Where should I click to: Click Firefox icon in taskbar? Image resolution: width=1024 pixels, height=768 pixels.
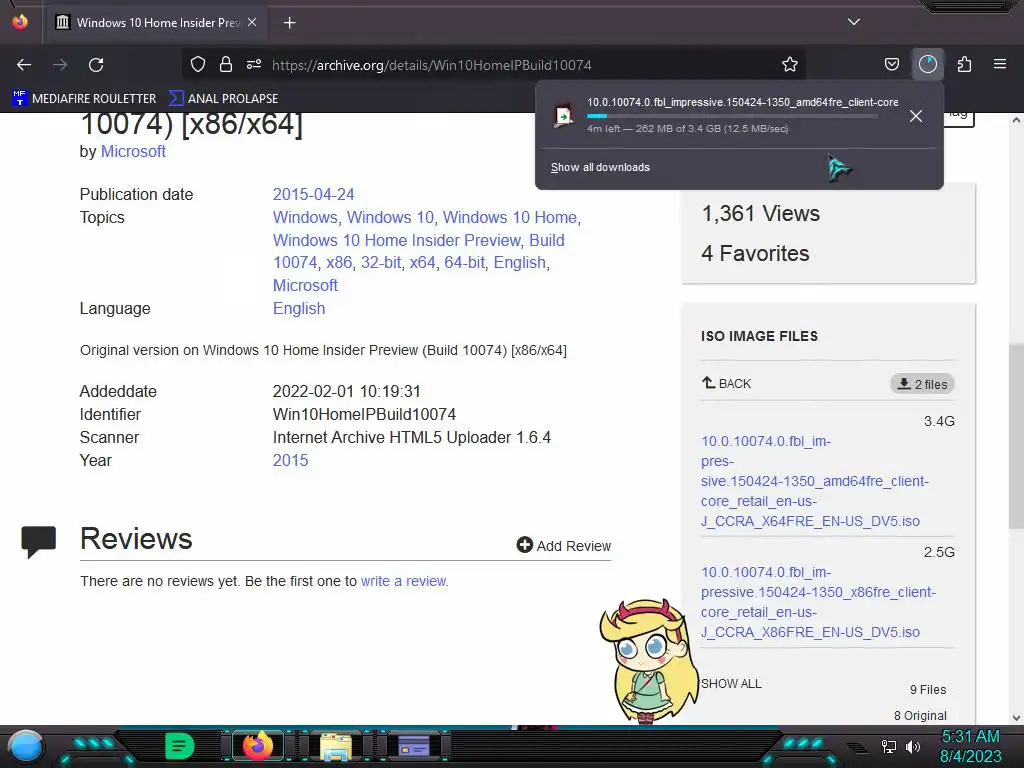(257, 746)
